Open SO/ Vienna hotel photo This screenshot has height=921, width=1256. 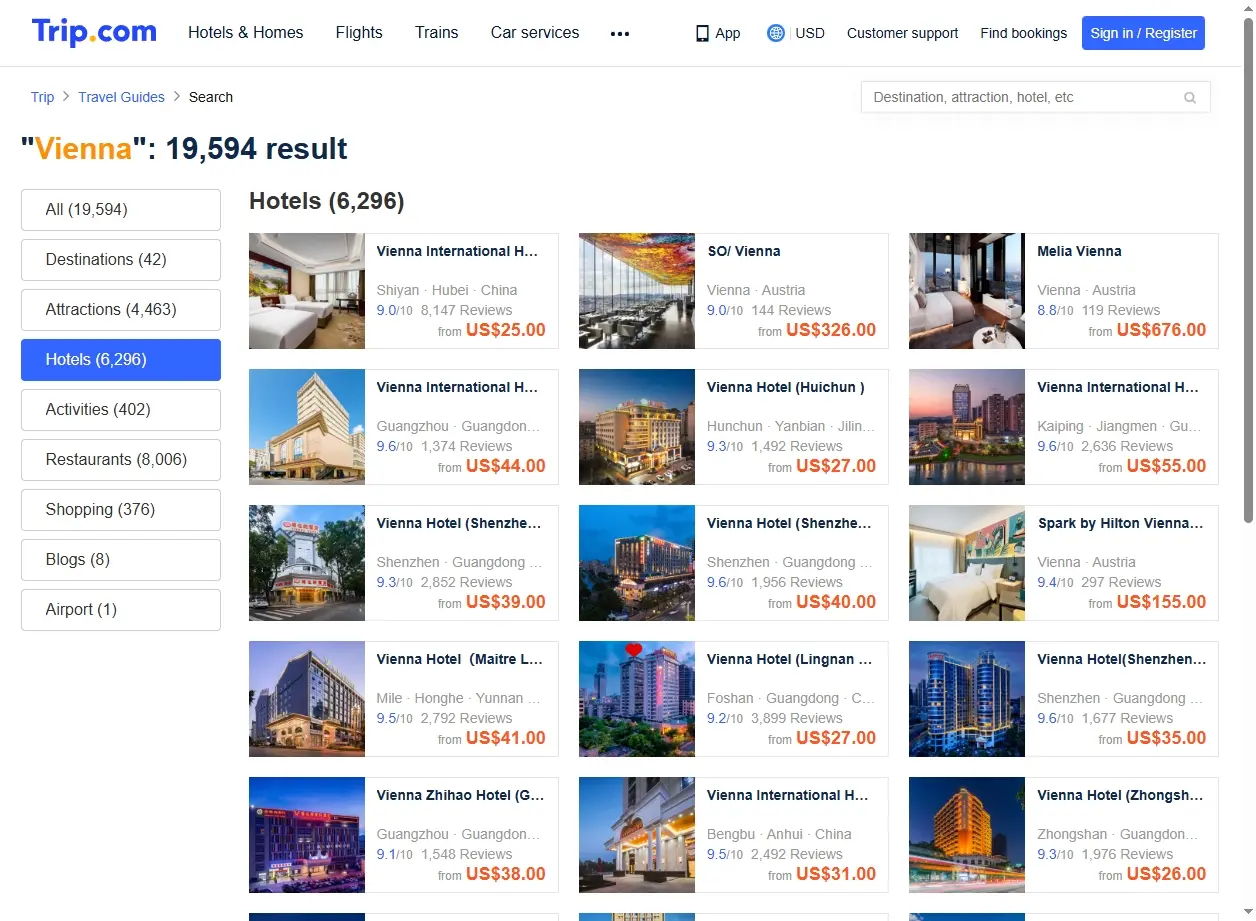click(x=637, y=291)
